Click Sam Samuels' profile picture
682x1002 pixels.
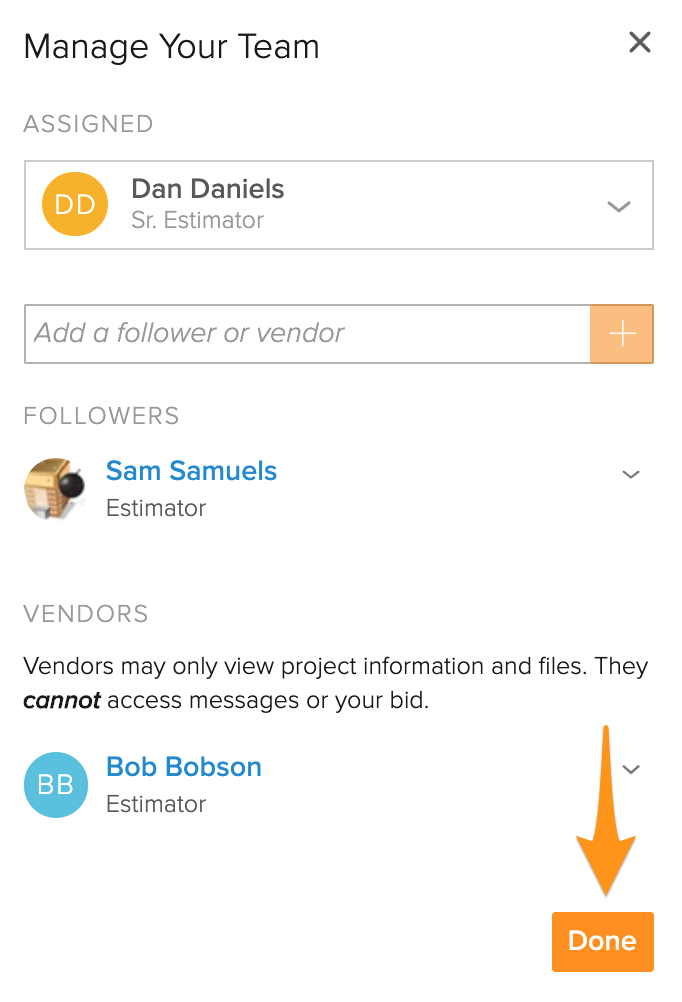(x=54, y=489)
